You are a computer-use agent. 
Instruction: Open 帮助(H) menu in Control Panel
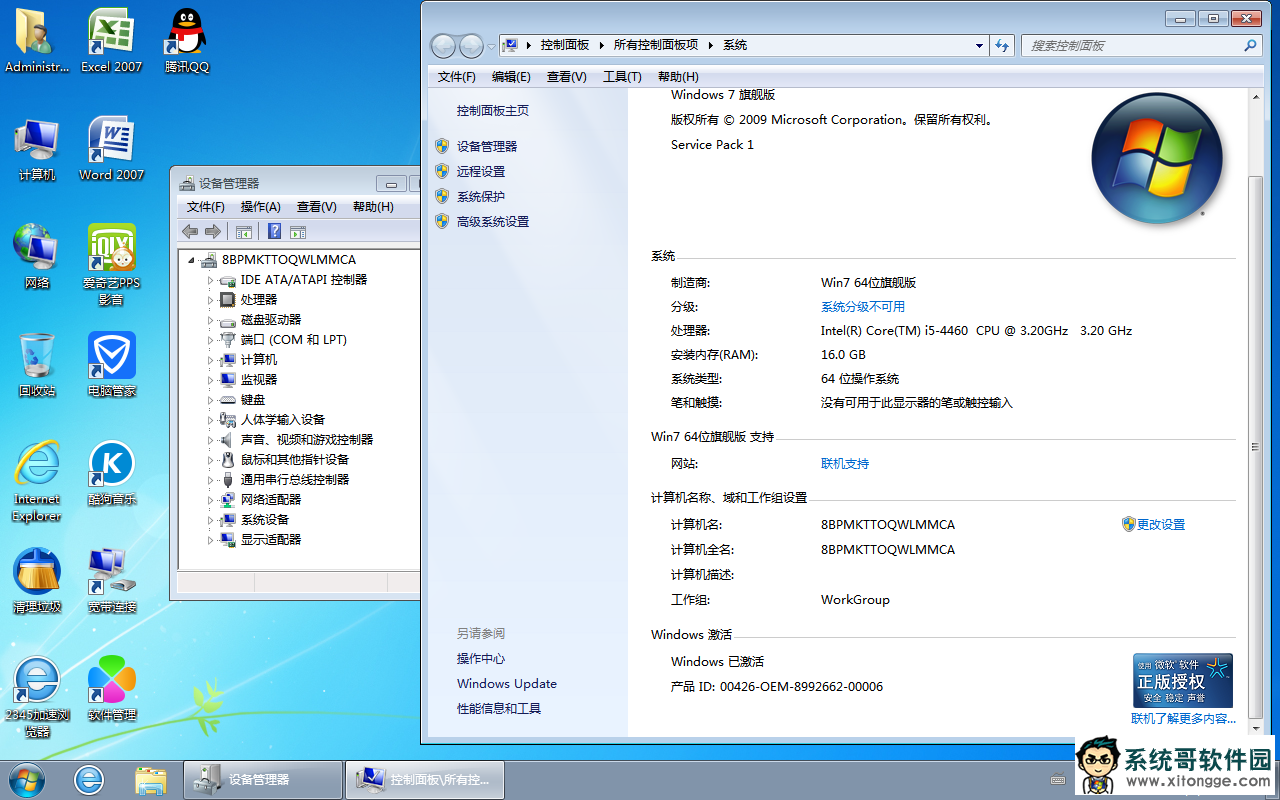(678, 77)
